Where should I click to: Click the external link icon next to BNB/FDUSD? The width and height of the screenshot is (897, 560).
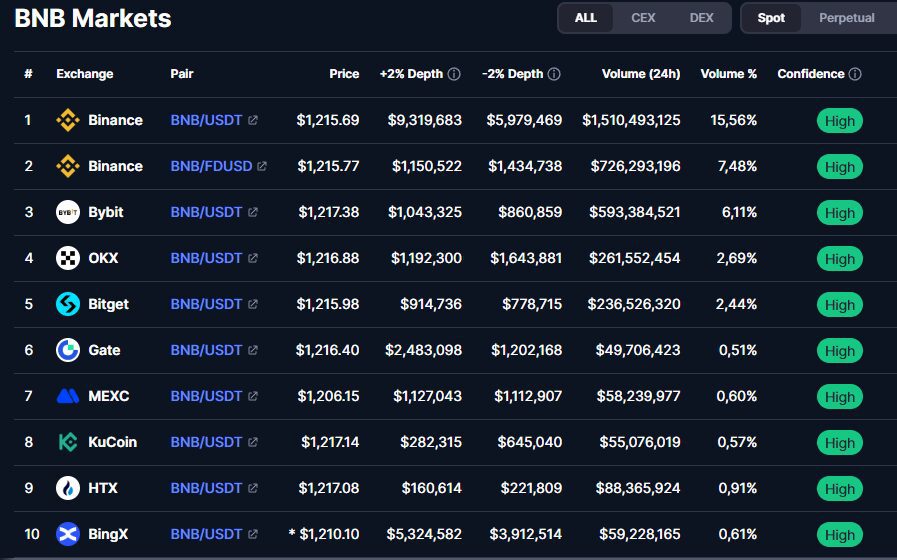[262, 166]
